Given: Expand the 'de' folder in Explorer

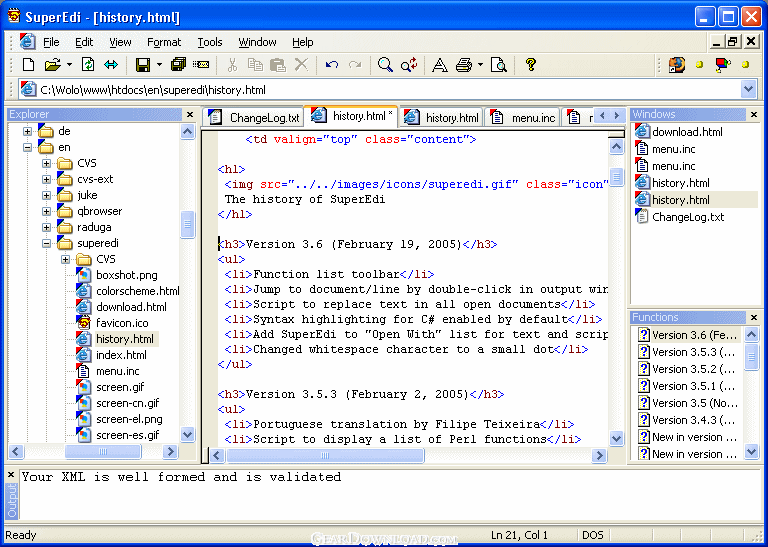Looking at the screenshot, I should click(28, 131).
